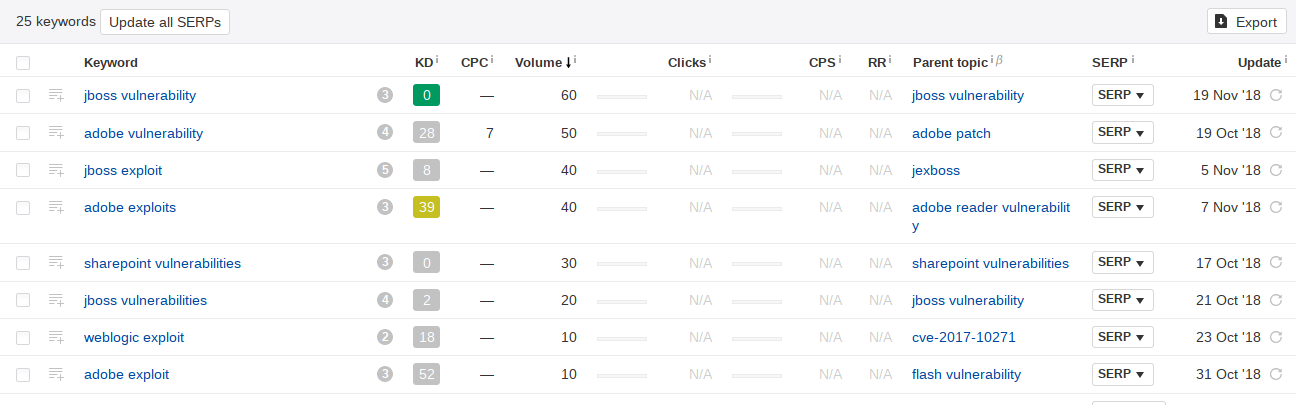Add jboss vulnerability to list icon

point(56,95)
